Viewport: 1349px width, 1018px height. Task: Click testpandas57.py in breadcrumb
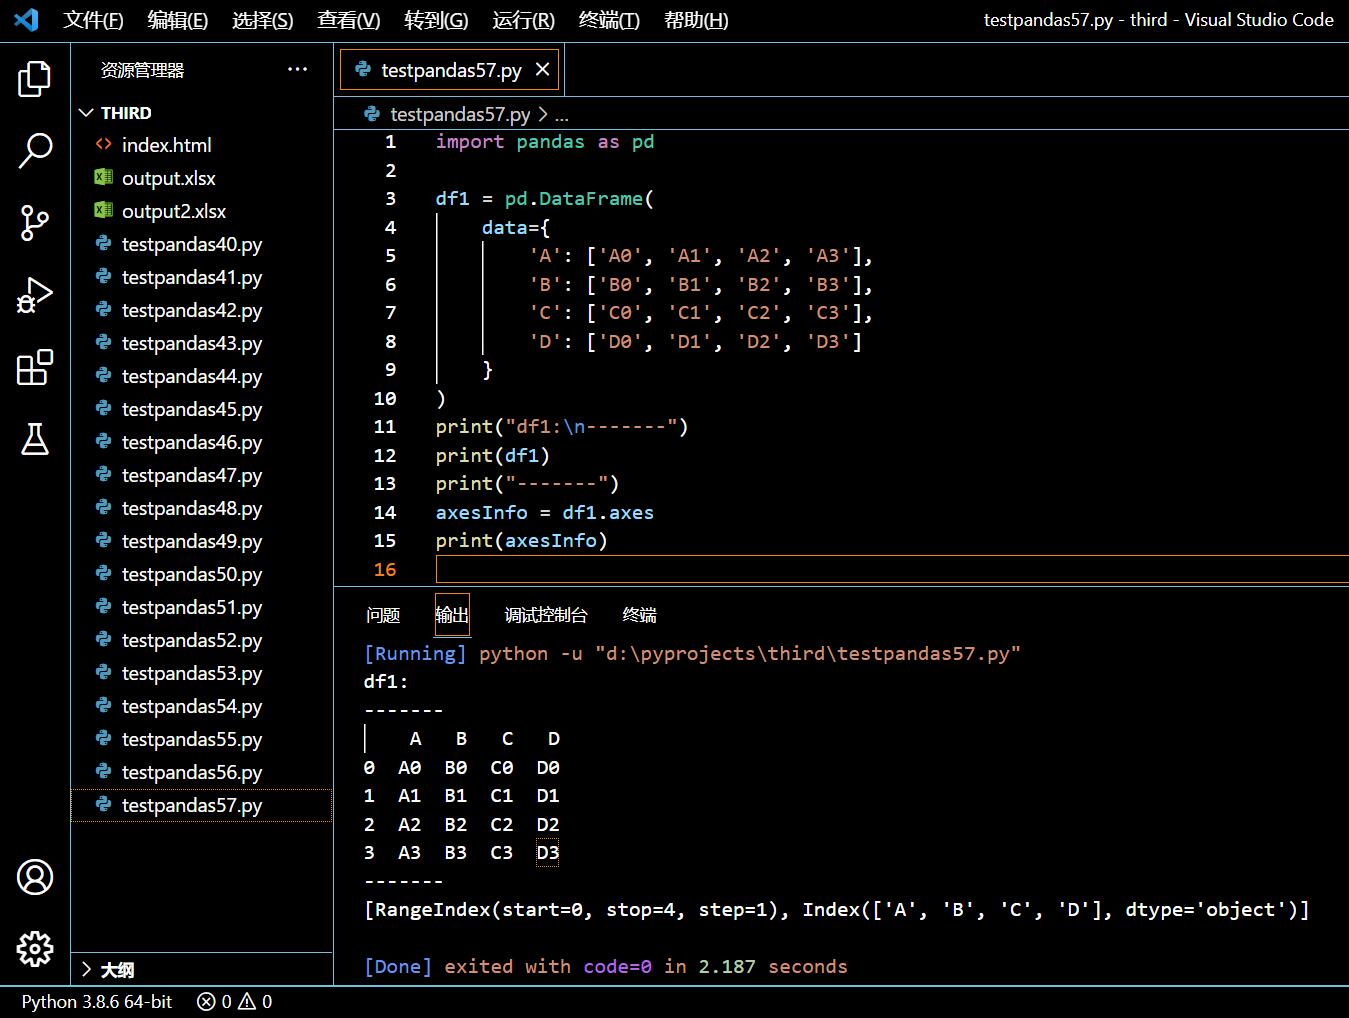coord(460,114)
